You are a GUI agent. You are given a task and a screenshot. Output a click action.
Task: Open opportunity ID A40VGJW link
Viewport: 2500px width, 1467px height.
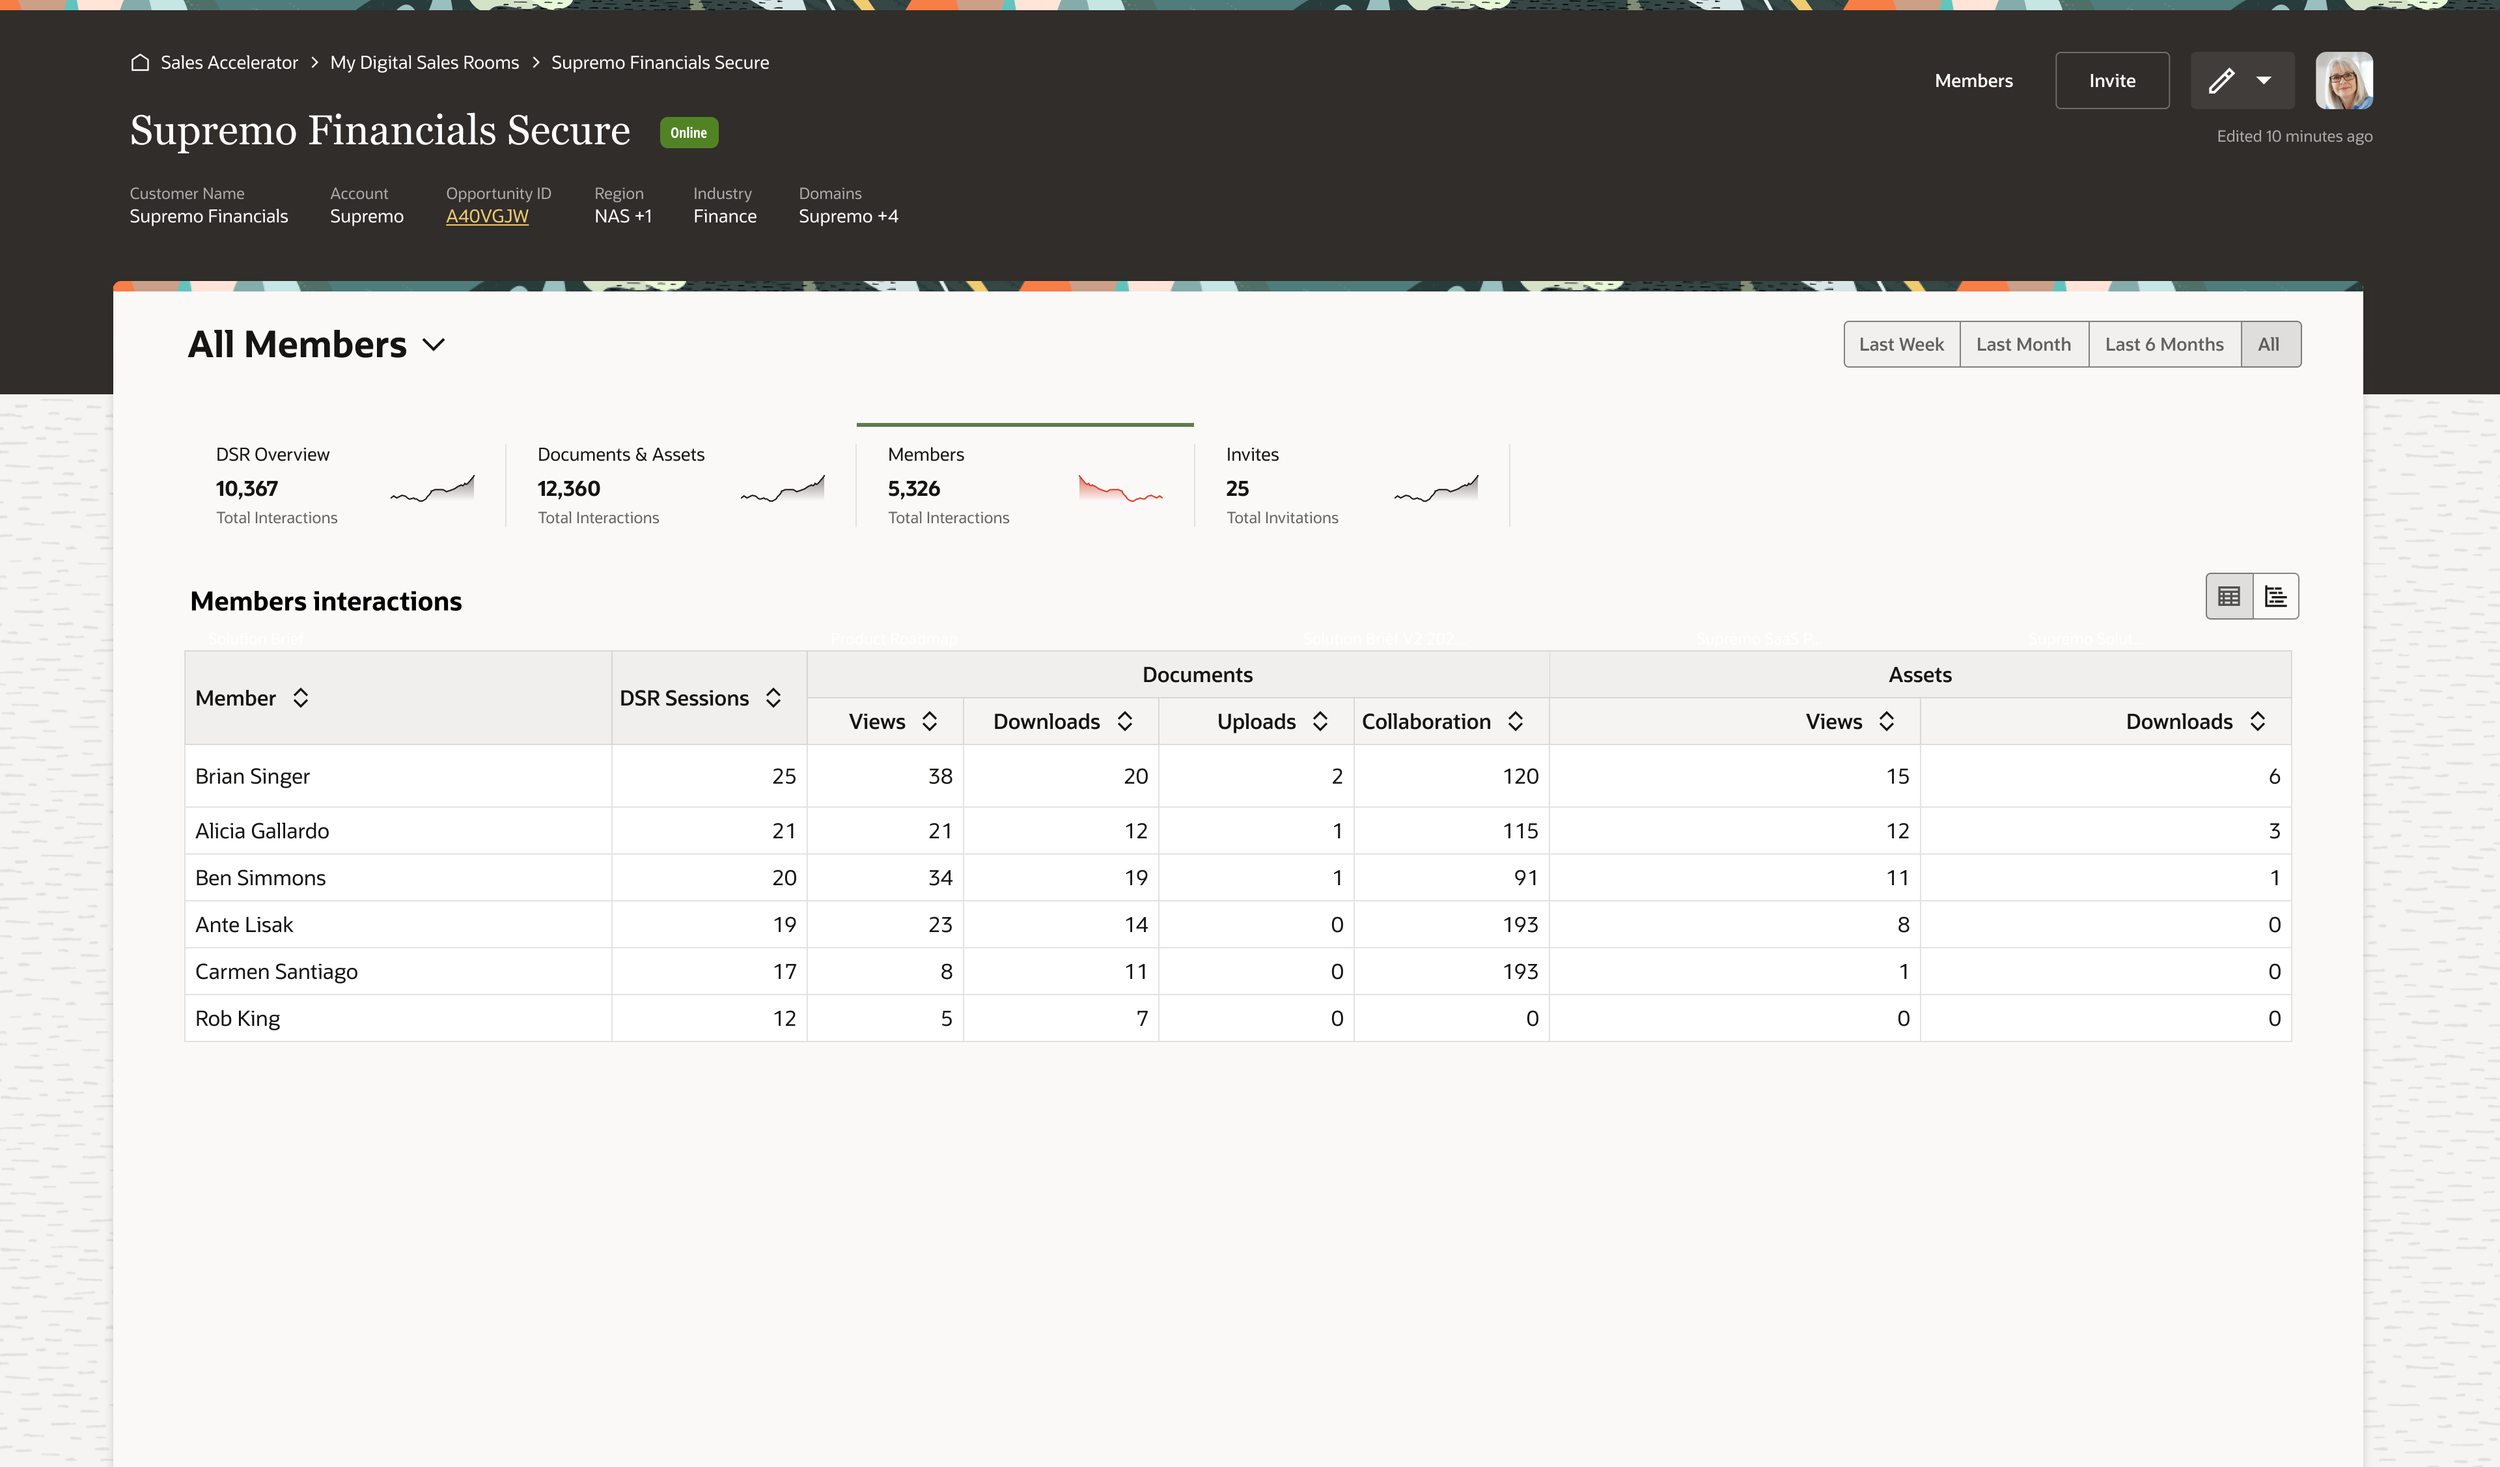[487, 217]
